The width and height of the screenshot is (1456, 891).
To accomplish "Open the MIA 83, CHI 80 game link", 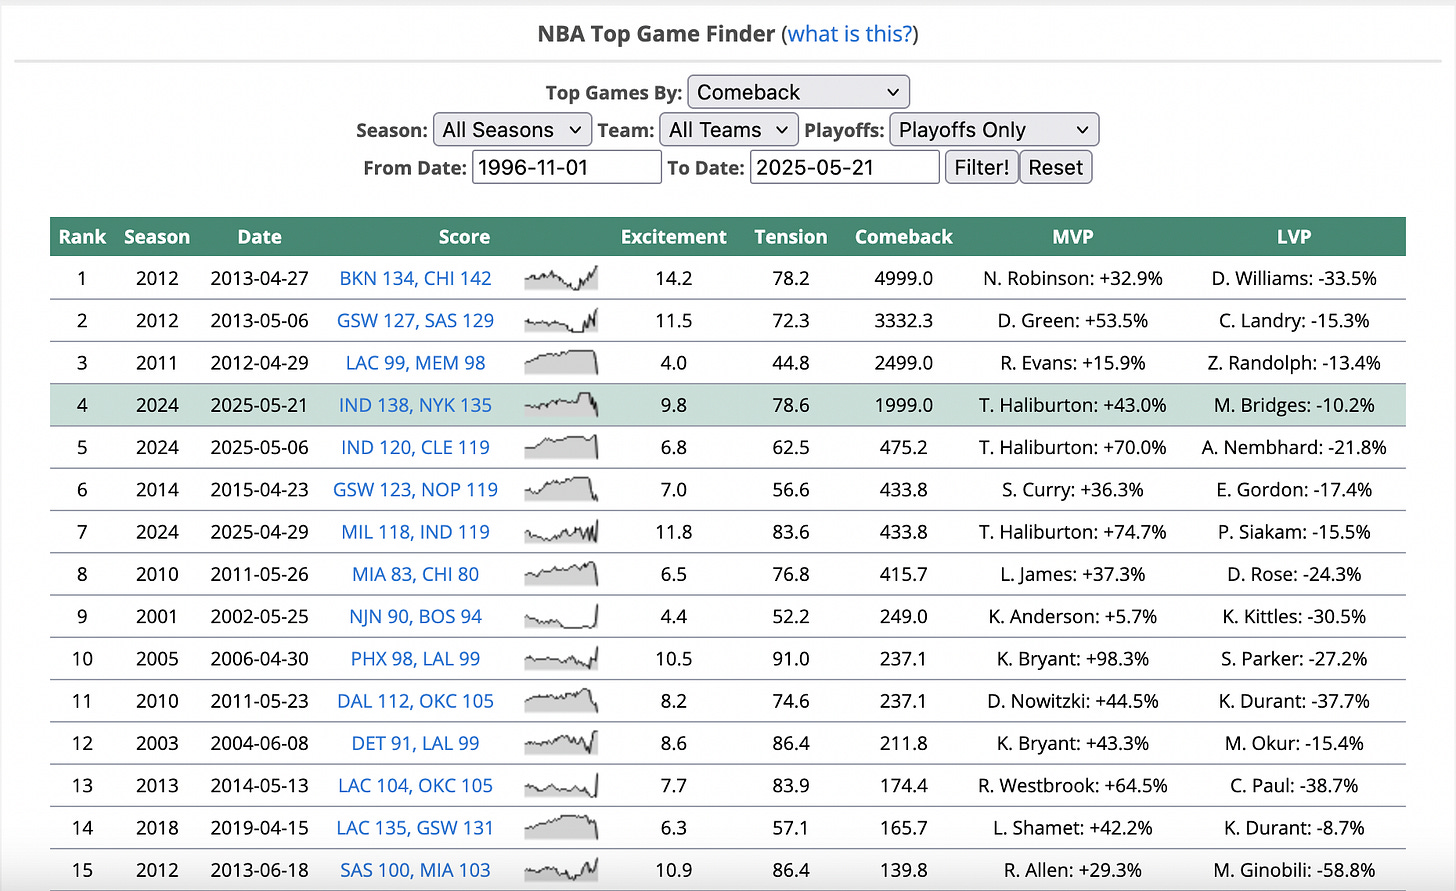I will [415, 574].
